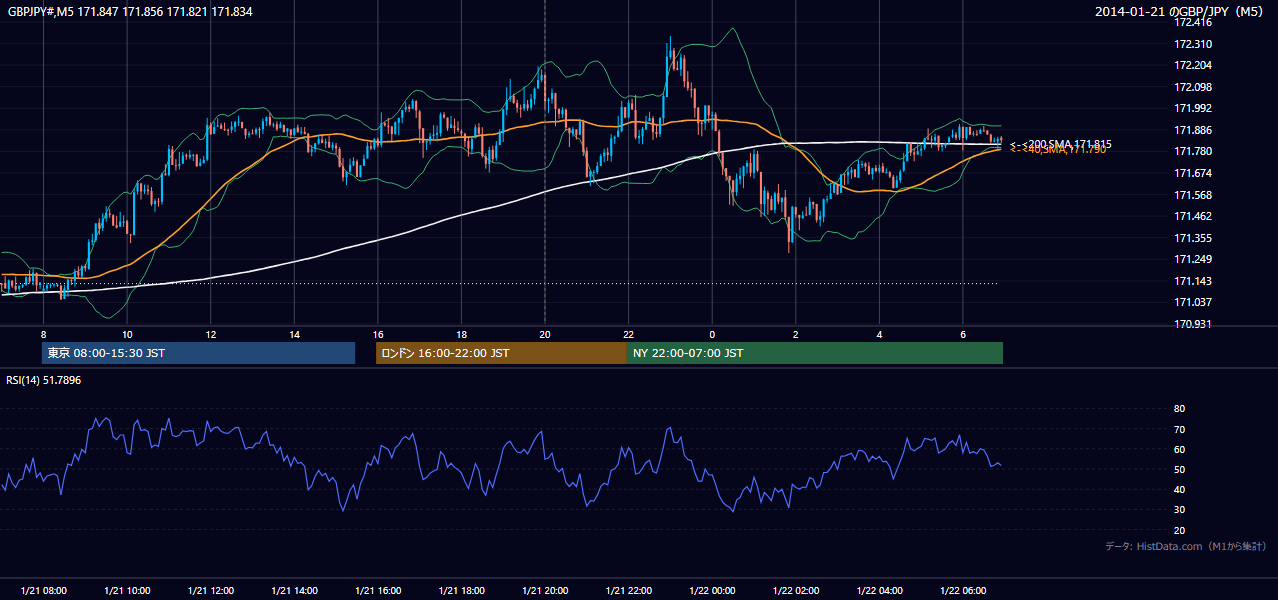This screenshot has height=600, width=1278.
Task: Click price axis value 171.037
Action: pos(1194,302)
